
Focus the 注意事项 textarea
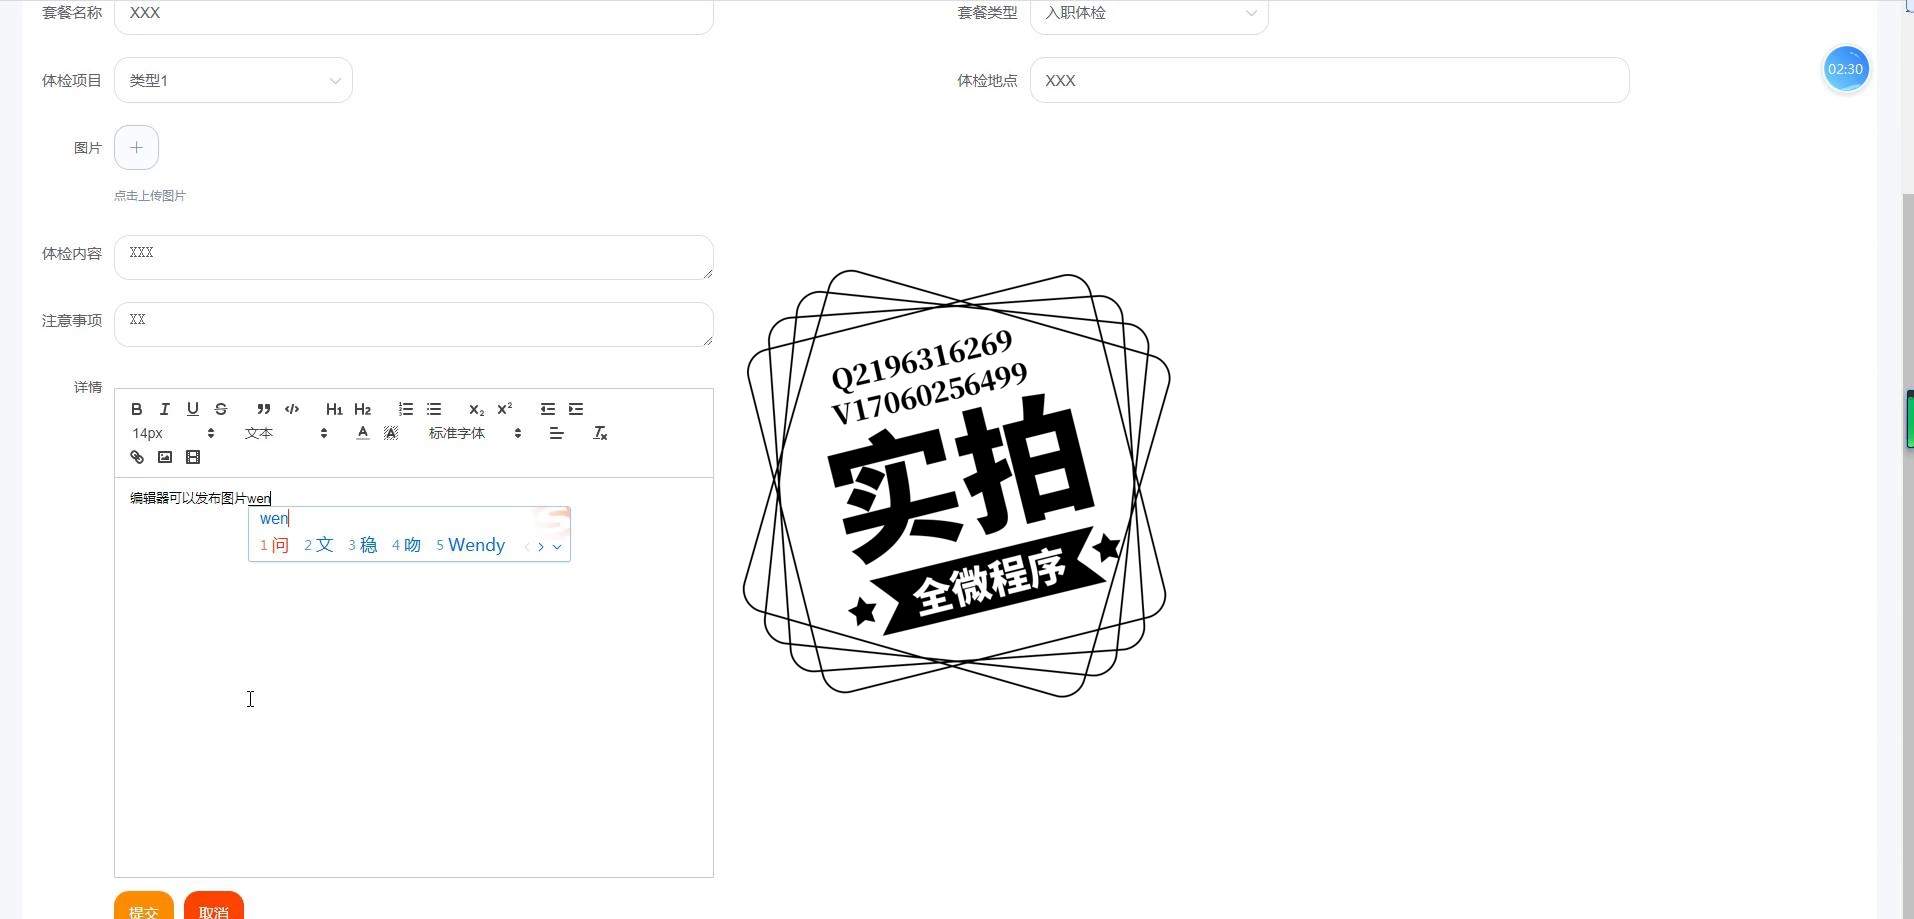coord(414,324)
